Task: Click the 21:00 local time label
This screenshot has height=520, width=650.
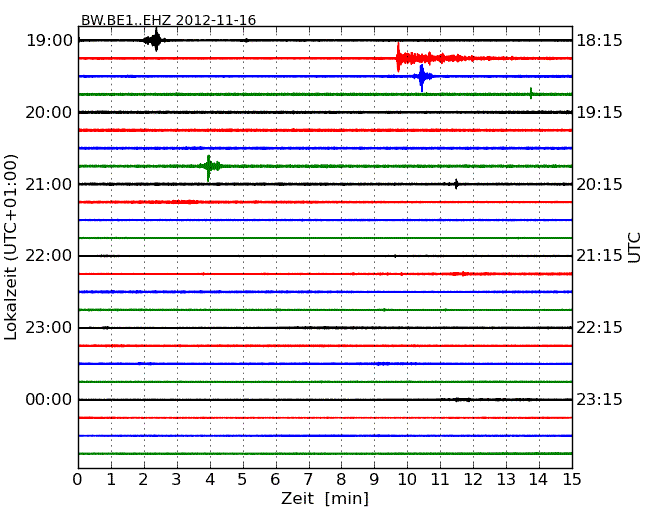Action: [x=49, y=185]
